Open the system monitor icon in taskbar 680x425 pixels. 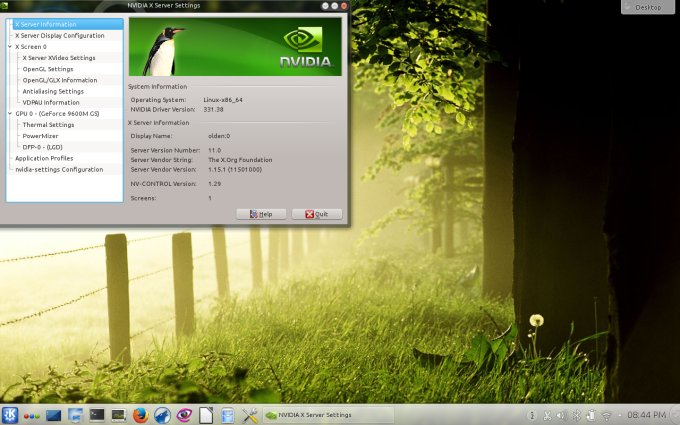point(118,415)
